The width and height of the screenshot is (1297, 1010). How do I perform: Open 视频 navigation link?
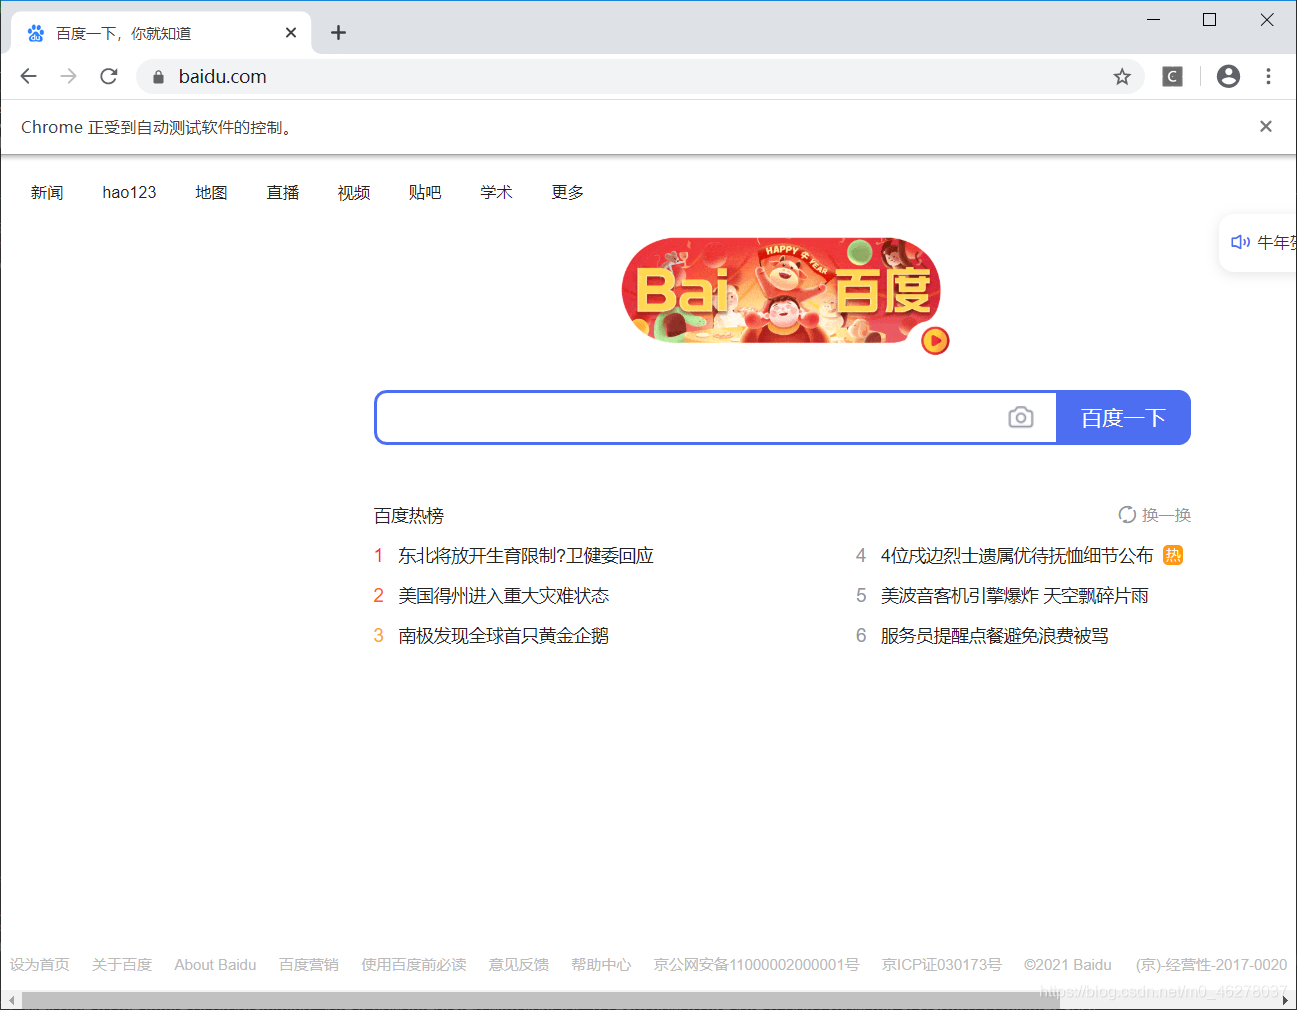(354, 192)
